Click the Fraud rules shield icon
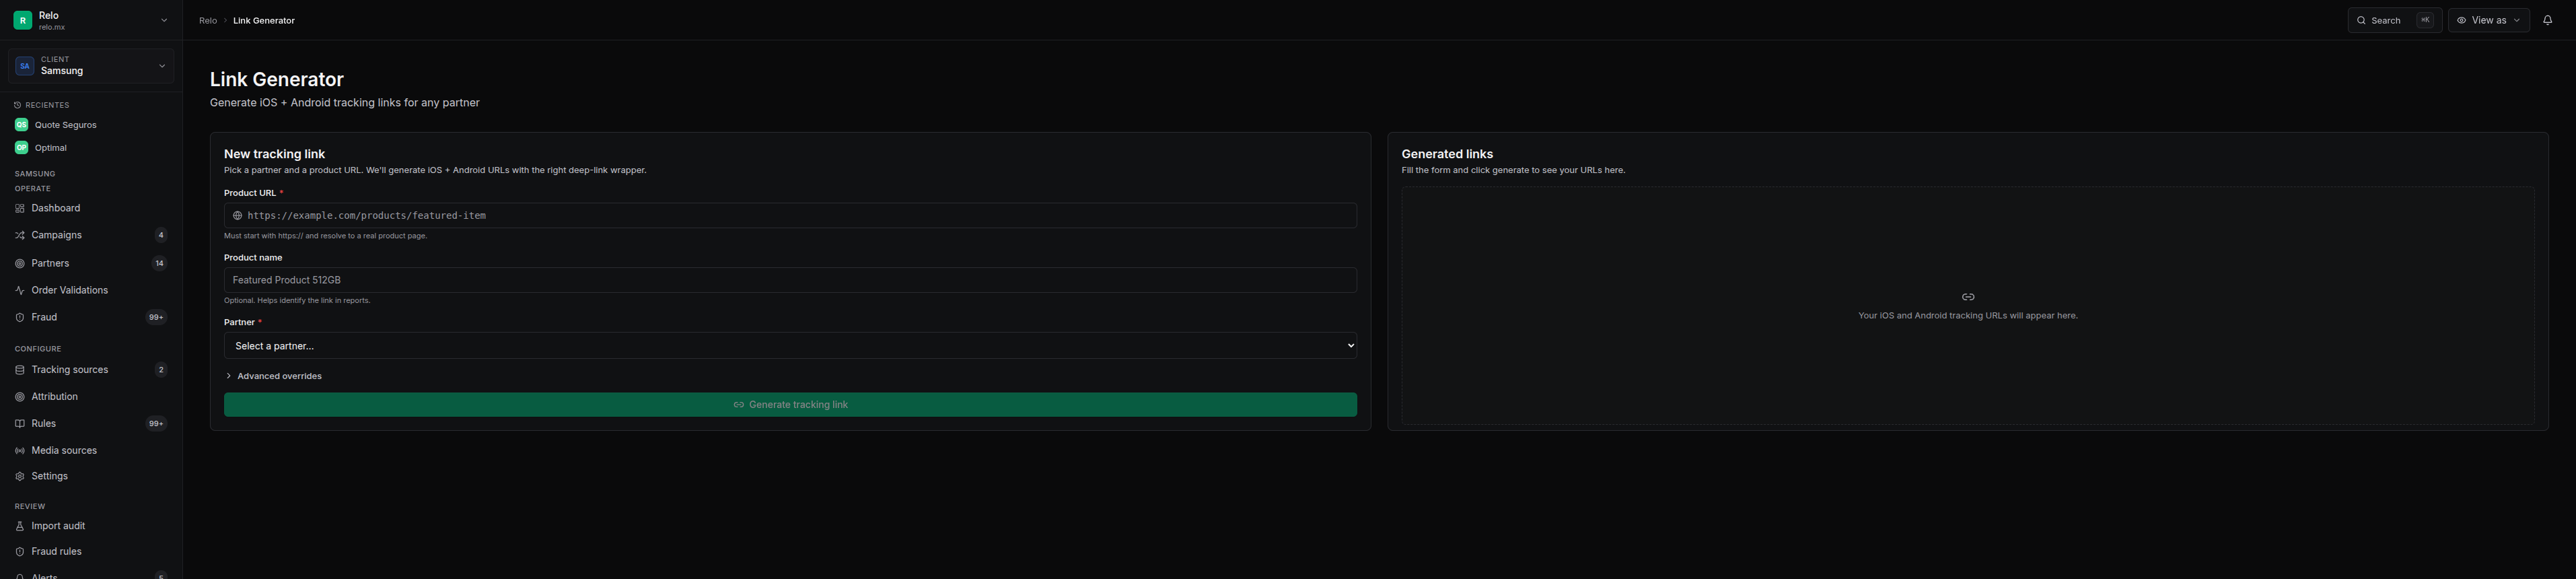This screenshot has height=579, width=2576. [20, 552]
